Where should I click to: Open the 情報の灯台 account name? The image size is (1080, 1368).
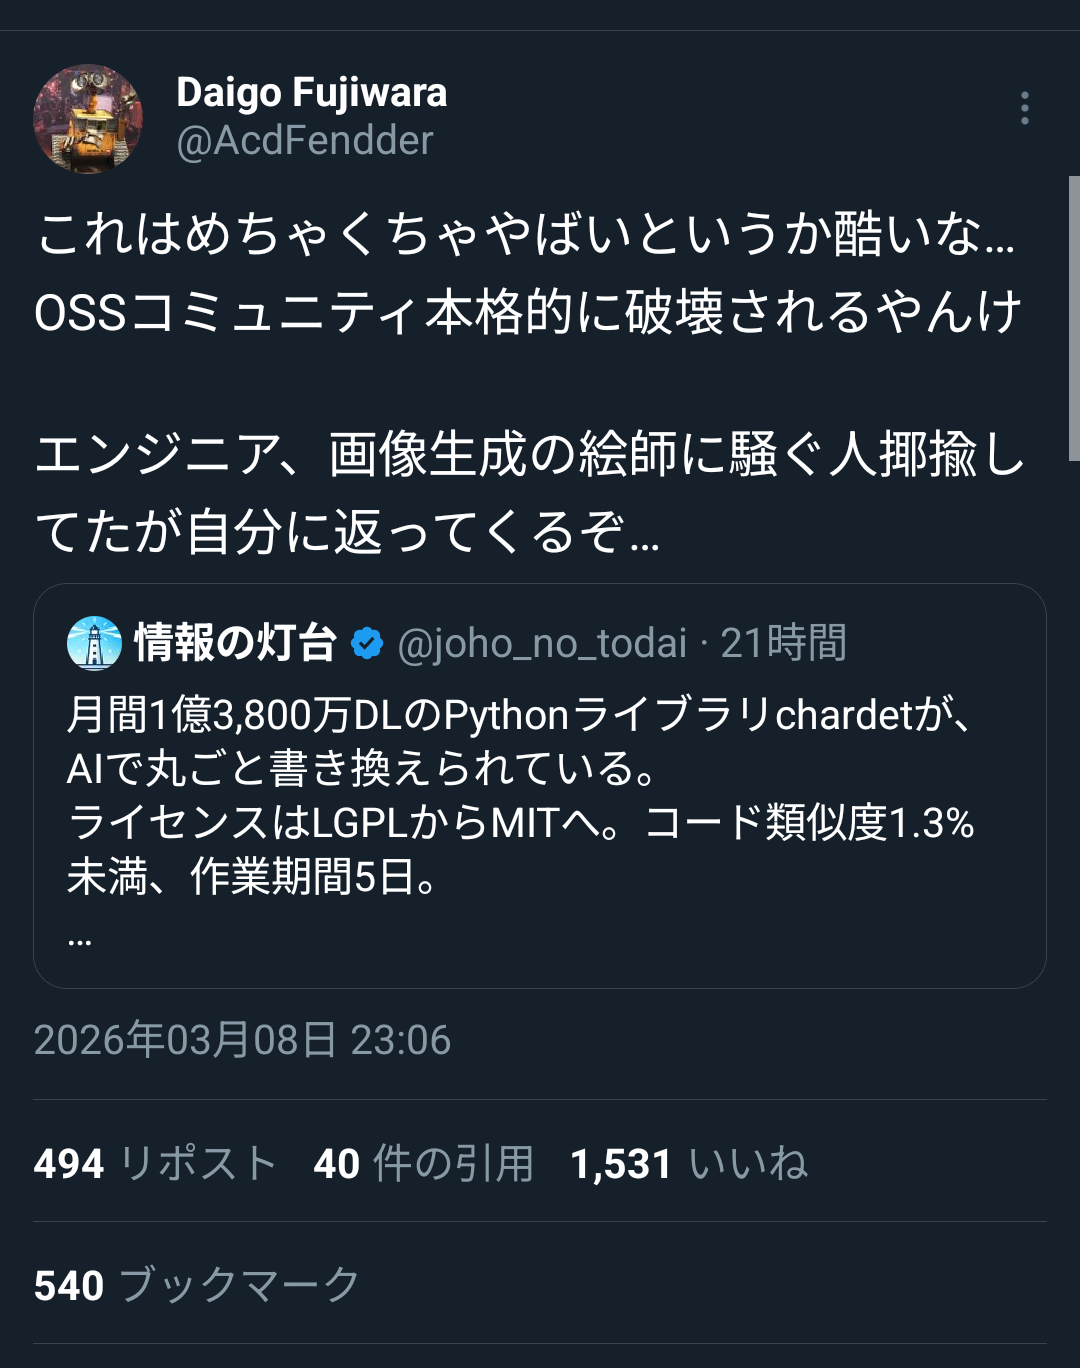coord(236,643)
